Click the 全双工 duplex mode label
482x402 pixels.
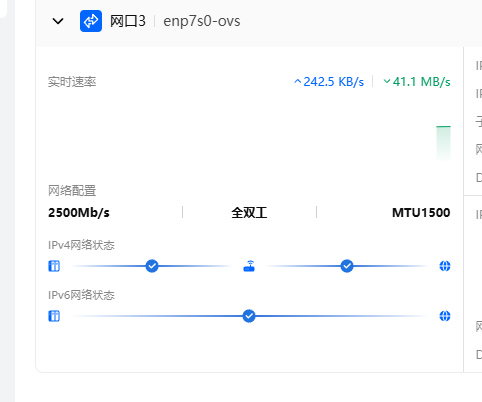click(249, 213)
